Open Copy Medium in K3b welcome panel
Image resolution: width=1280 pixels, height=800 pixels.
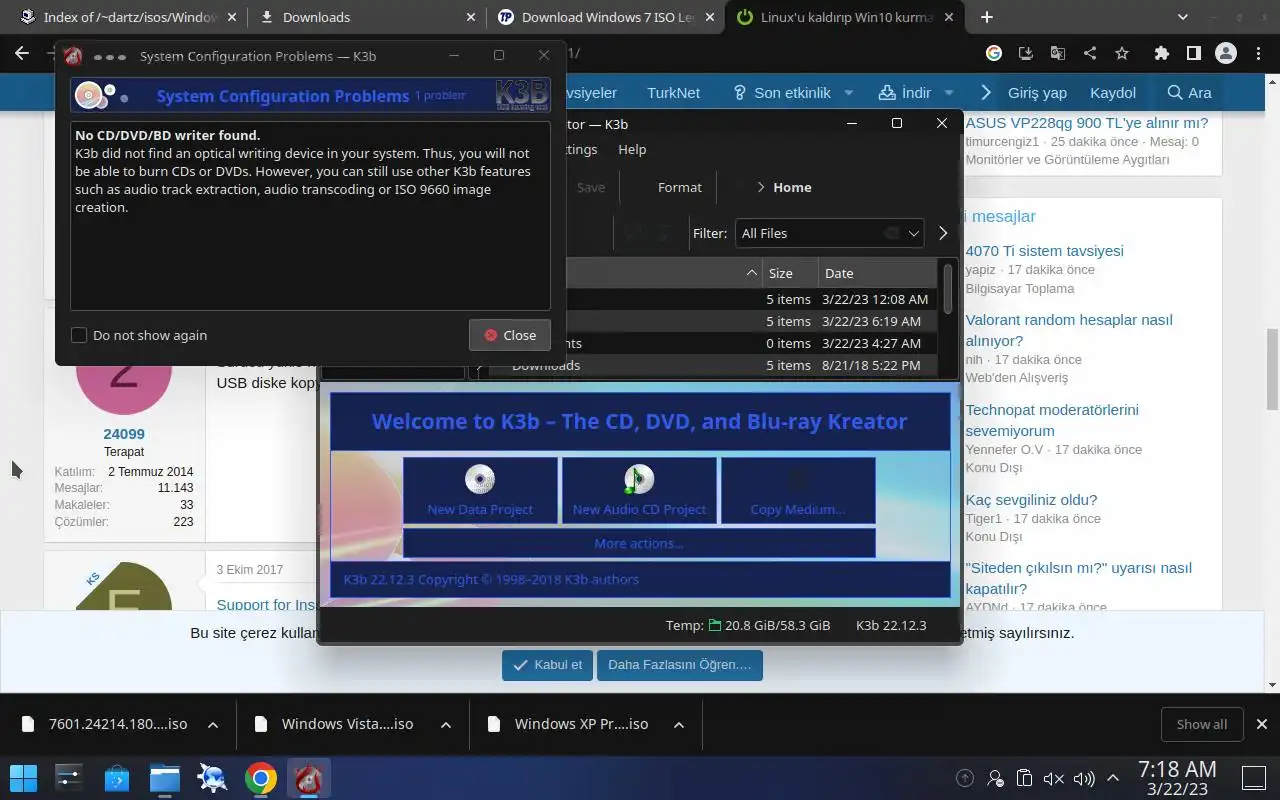(798, 490)
